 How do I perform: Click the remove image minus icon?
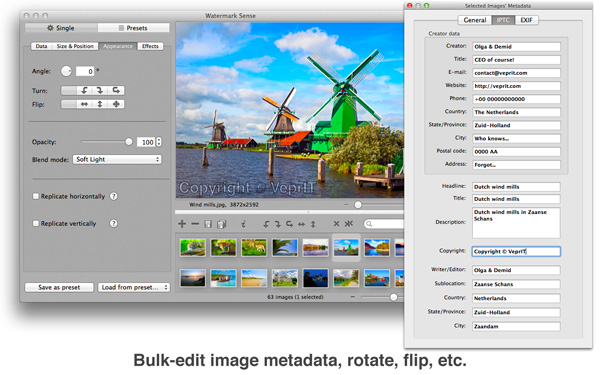[195, 224]
